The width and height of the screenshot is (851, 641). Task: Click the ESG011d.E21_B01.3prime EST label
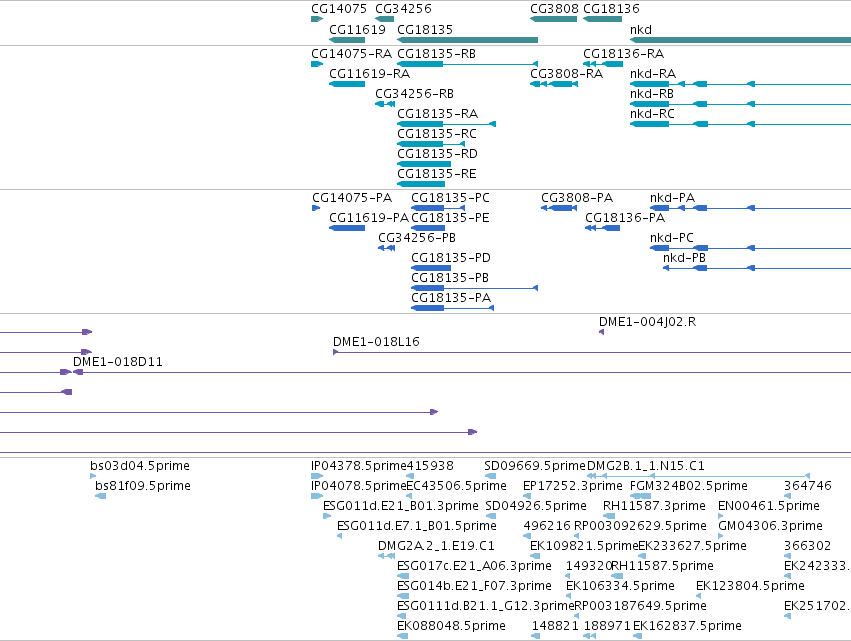pos(401,506)
